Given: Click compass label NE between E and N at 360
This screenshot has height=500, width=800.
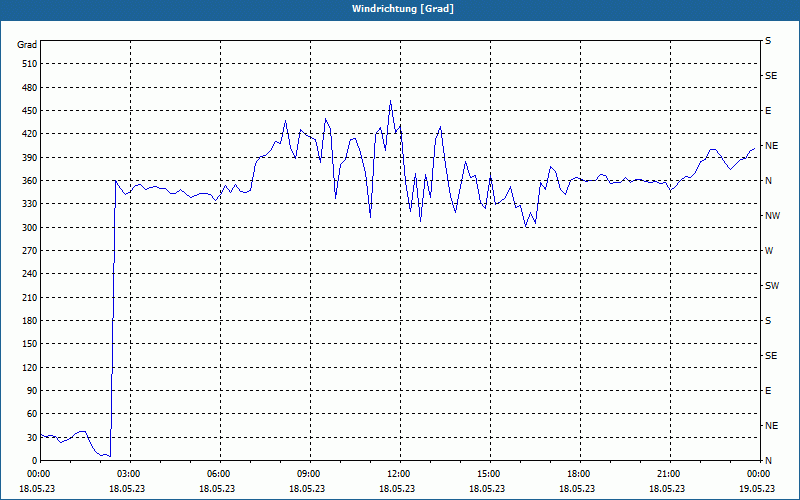Looking at the screenshot, I should (772, 146).
